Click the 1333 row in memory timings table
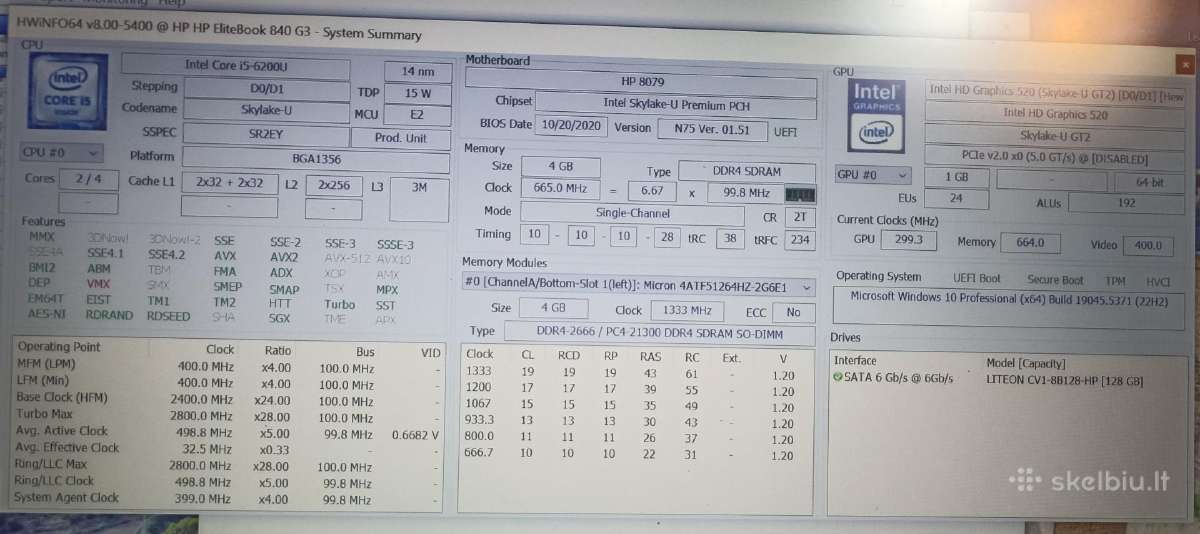 coord(636,374)
